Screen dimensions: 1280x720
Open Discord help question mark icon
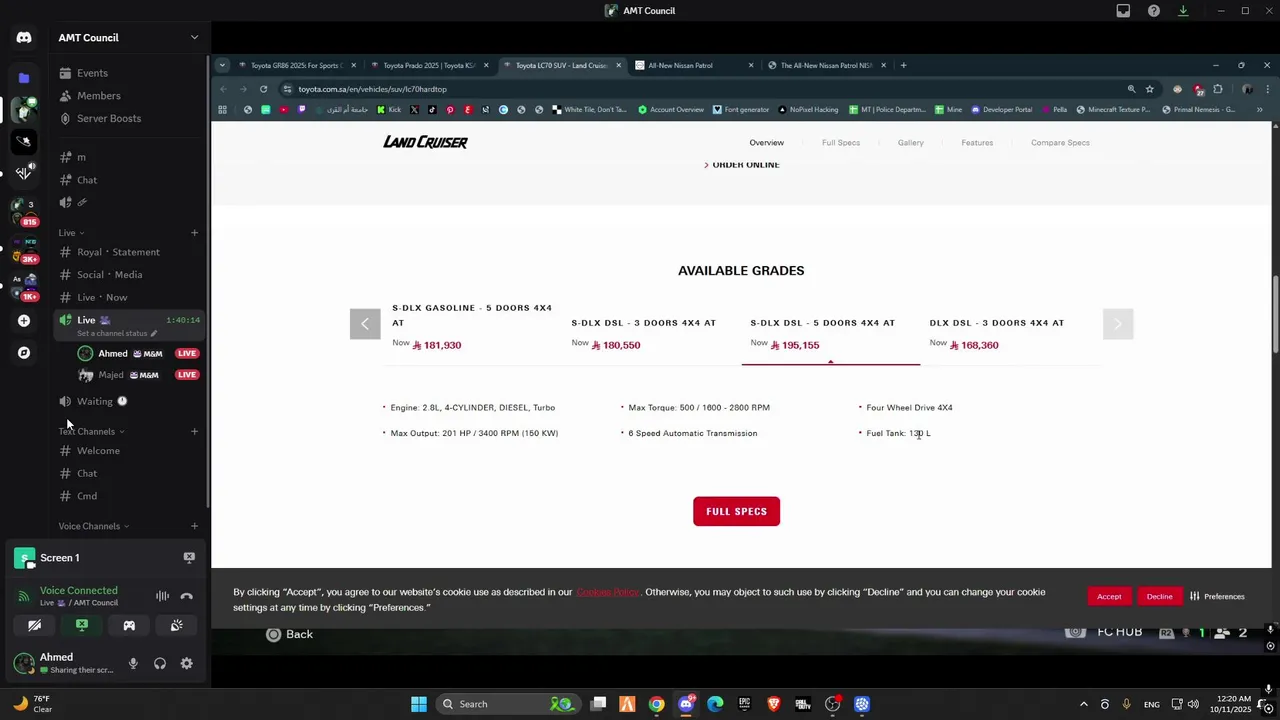(1154, 11)
